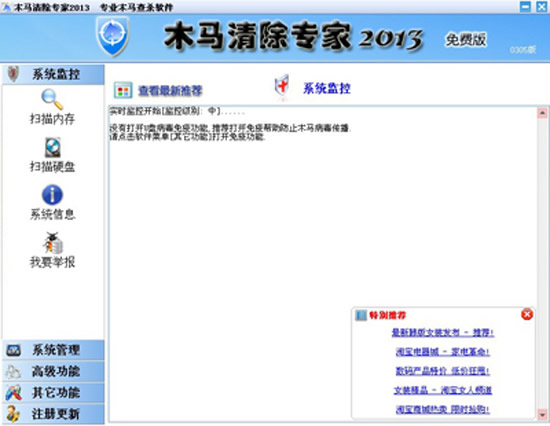The width and height of the screenshot is (550, 426).
Task: Open the 数码产品特价 低价狂甩! link
Action: click(443, 371)
